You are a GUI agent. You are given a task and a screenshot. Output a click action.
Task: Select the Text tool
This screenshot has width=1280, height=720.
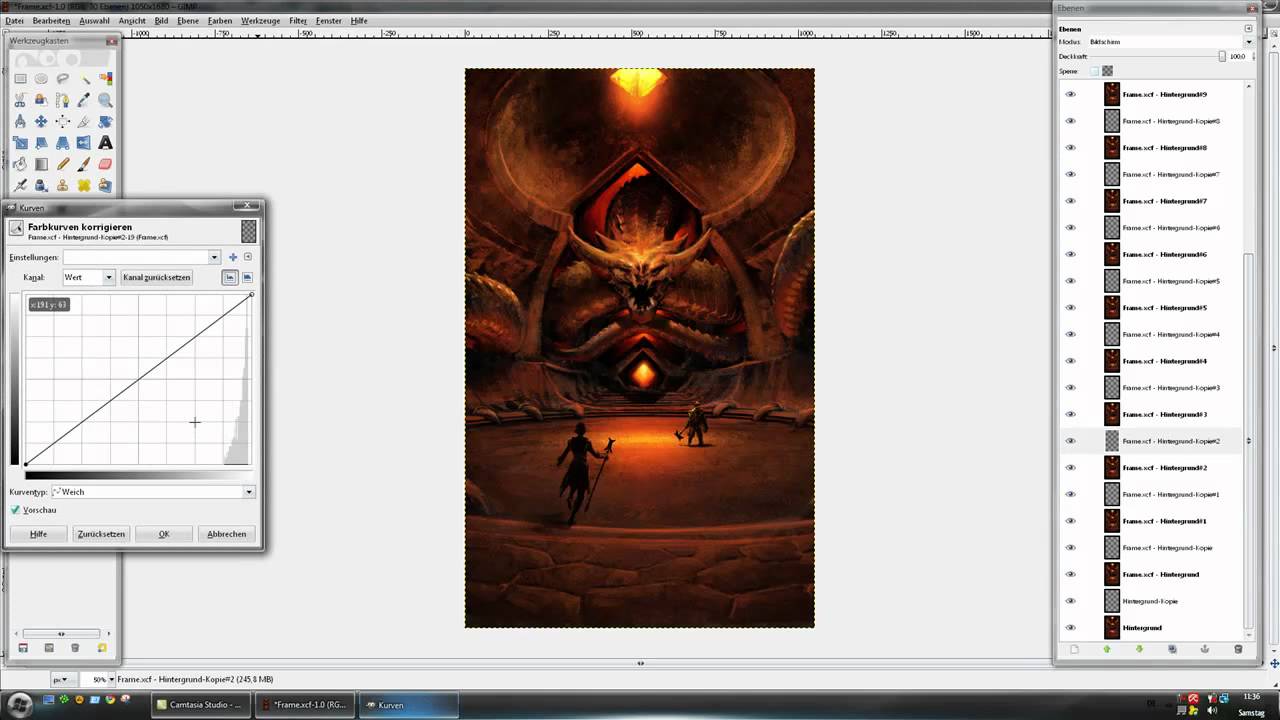(x=105, y=143)
